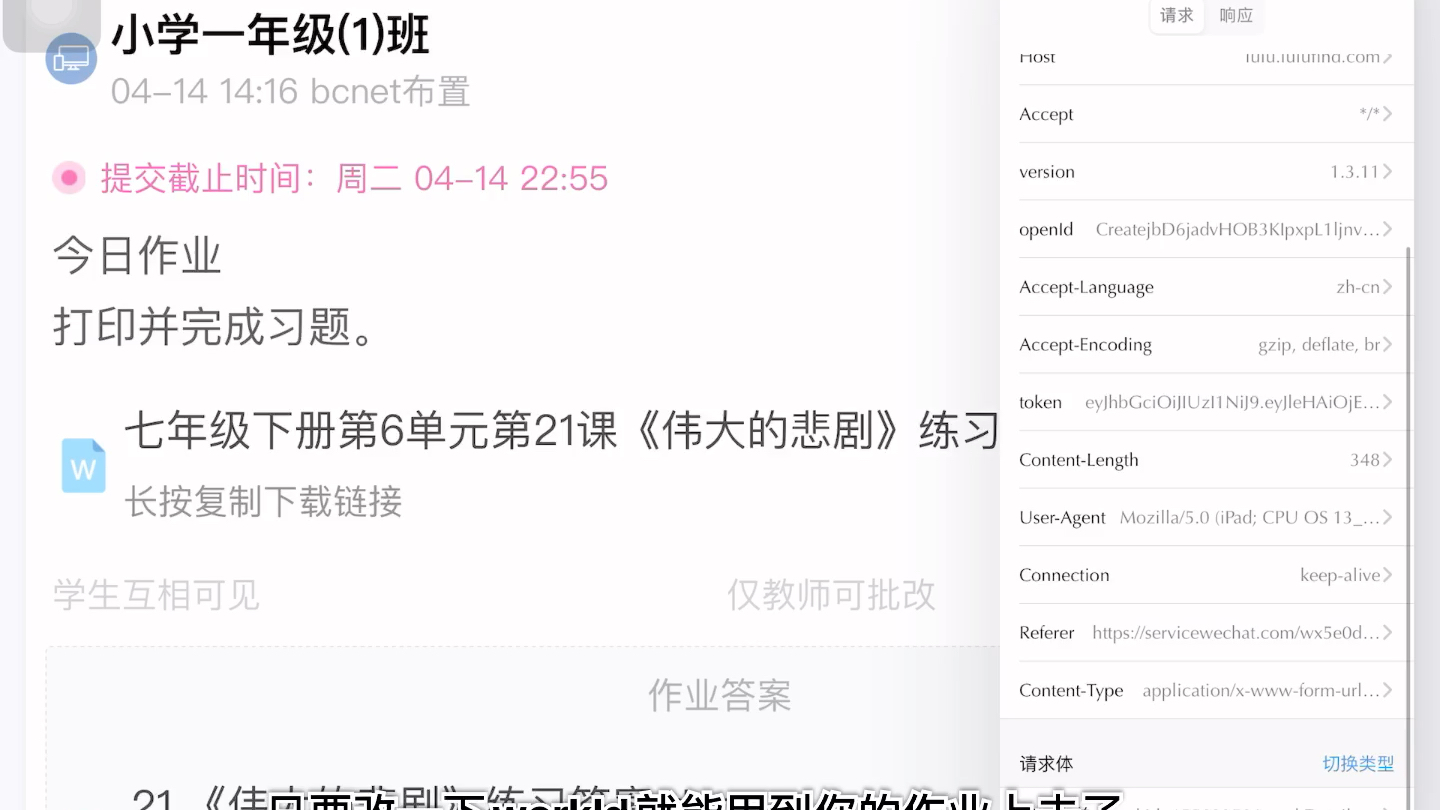Click the 仅教师可批改 label
Image resolution: width=1440 pixels, height=810 pixels.
pos(831,595)
